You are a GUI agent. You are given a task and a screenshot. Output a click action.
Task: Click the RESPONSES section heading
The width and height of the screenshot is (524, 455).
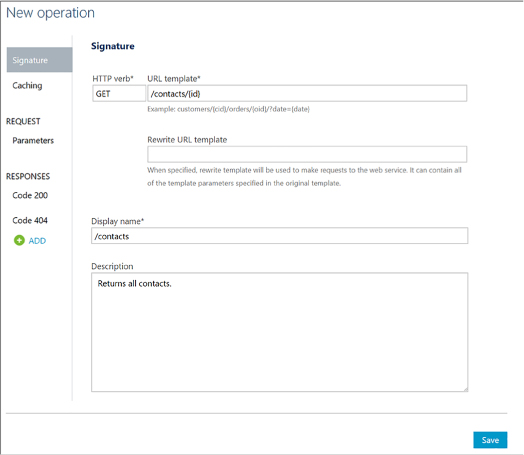coord(28,176)
